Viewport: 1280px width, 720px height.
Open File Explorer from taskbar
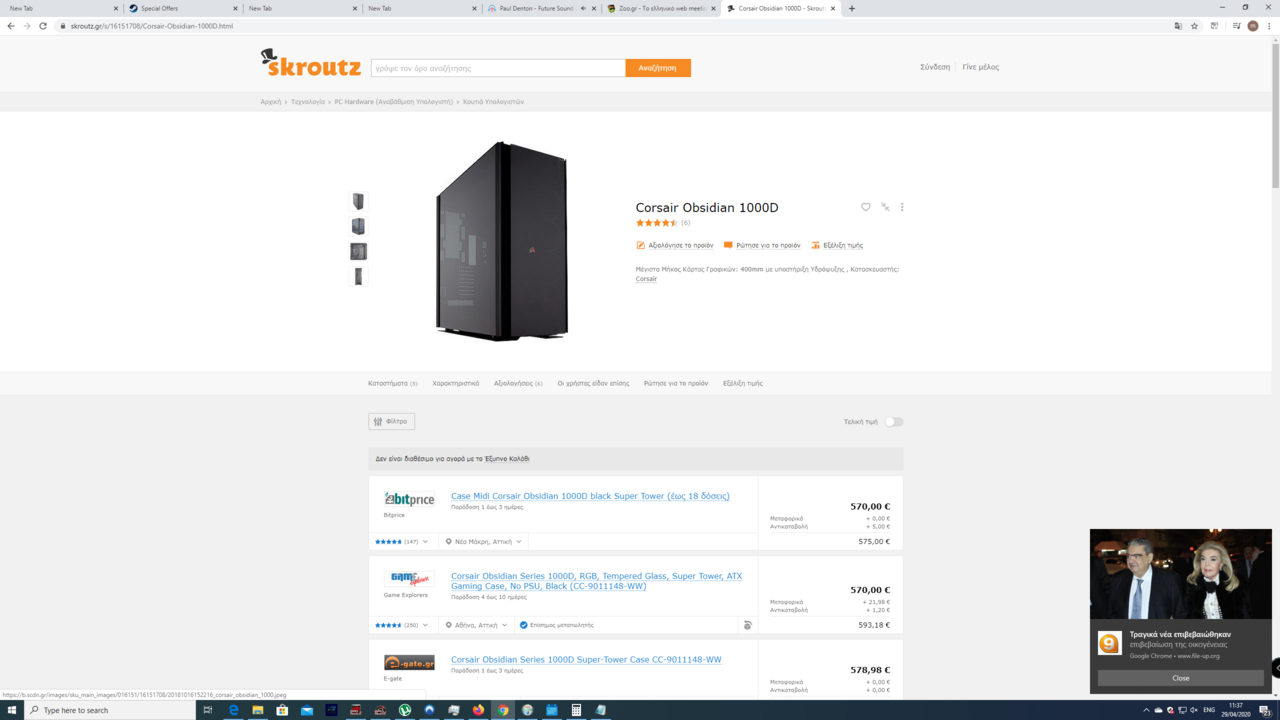pyautogui.click(x=257, y=710)
